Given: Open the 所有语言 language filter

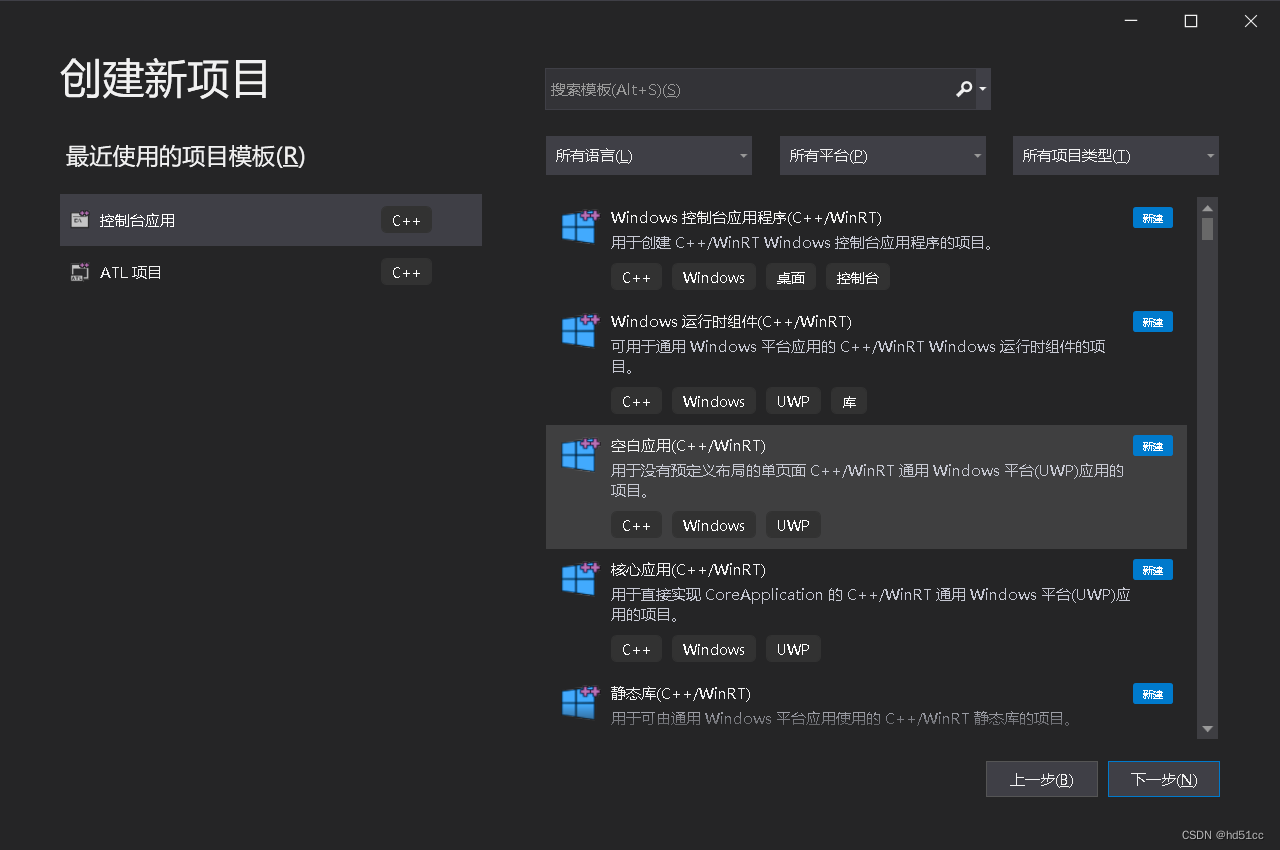Looking at the screenshot, I should click(648, 156).
